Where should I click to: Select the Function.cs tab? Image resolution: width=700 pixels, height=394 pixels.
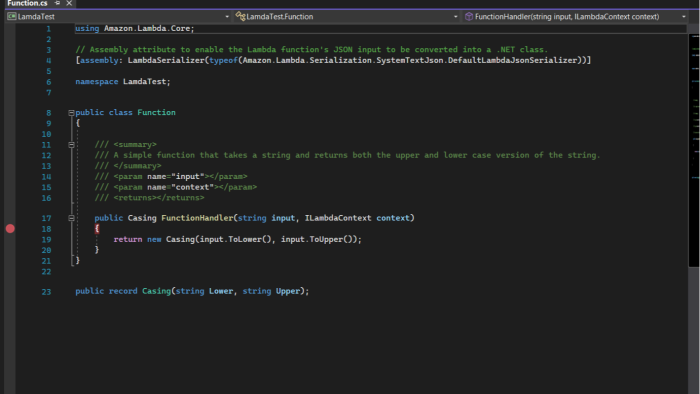click(x=27, y=3)
